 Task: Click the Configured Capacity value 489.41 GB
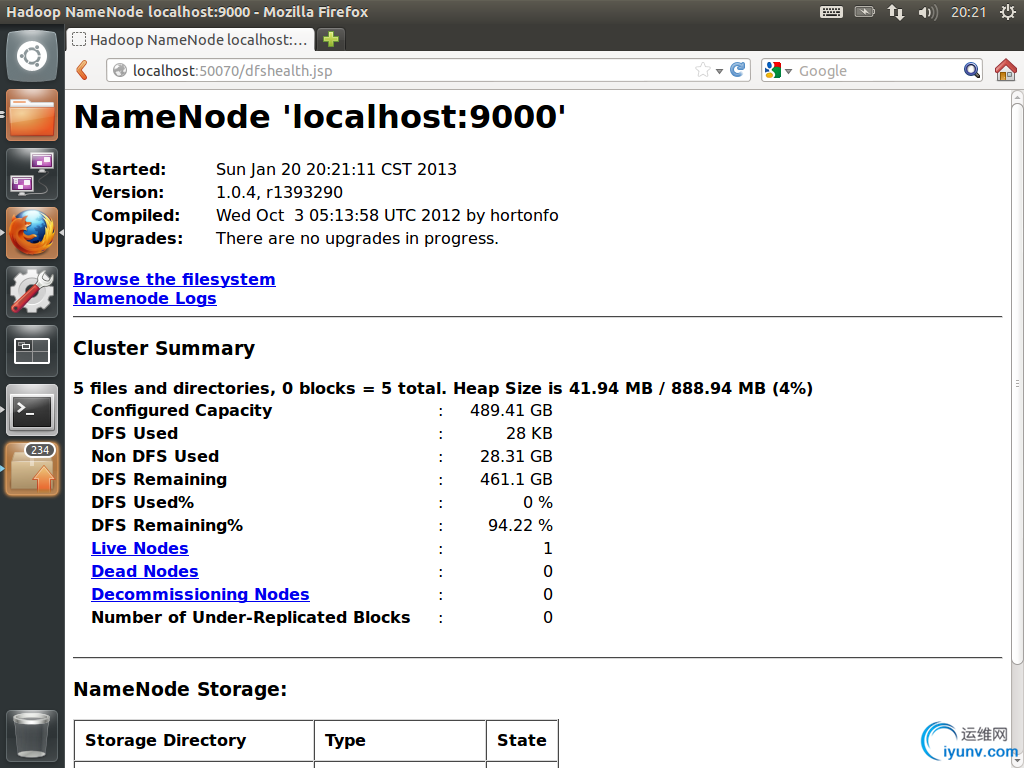(x=511, y=410)
